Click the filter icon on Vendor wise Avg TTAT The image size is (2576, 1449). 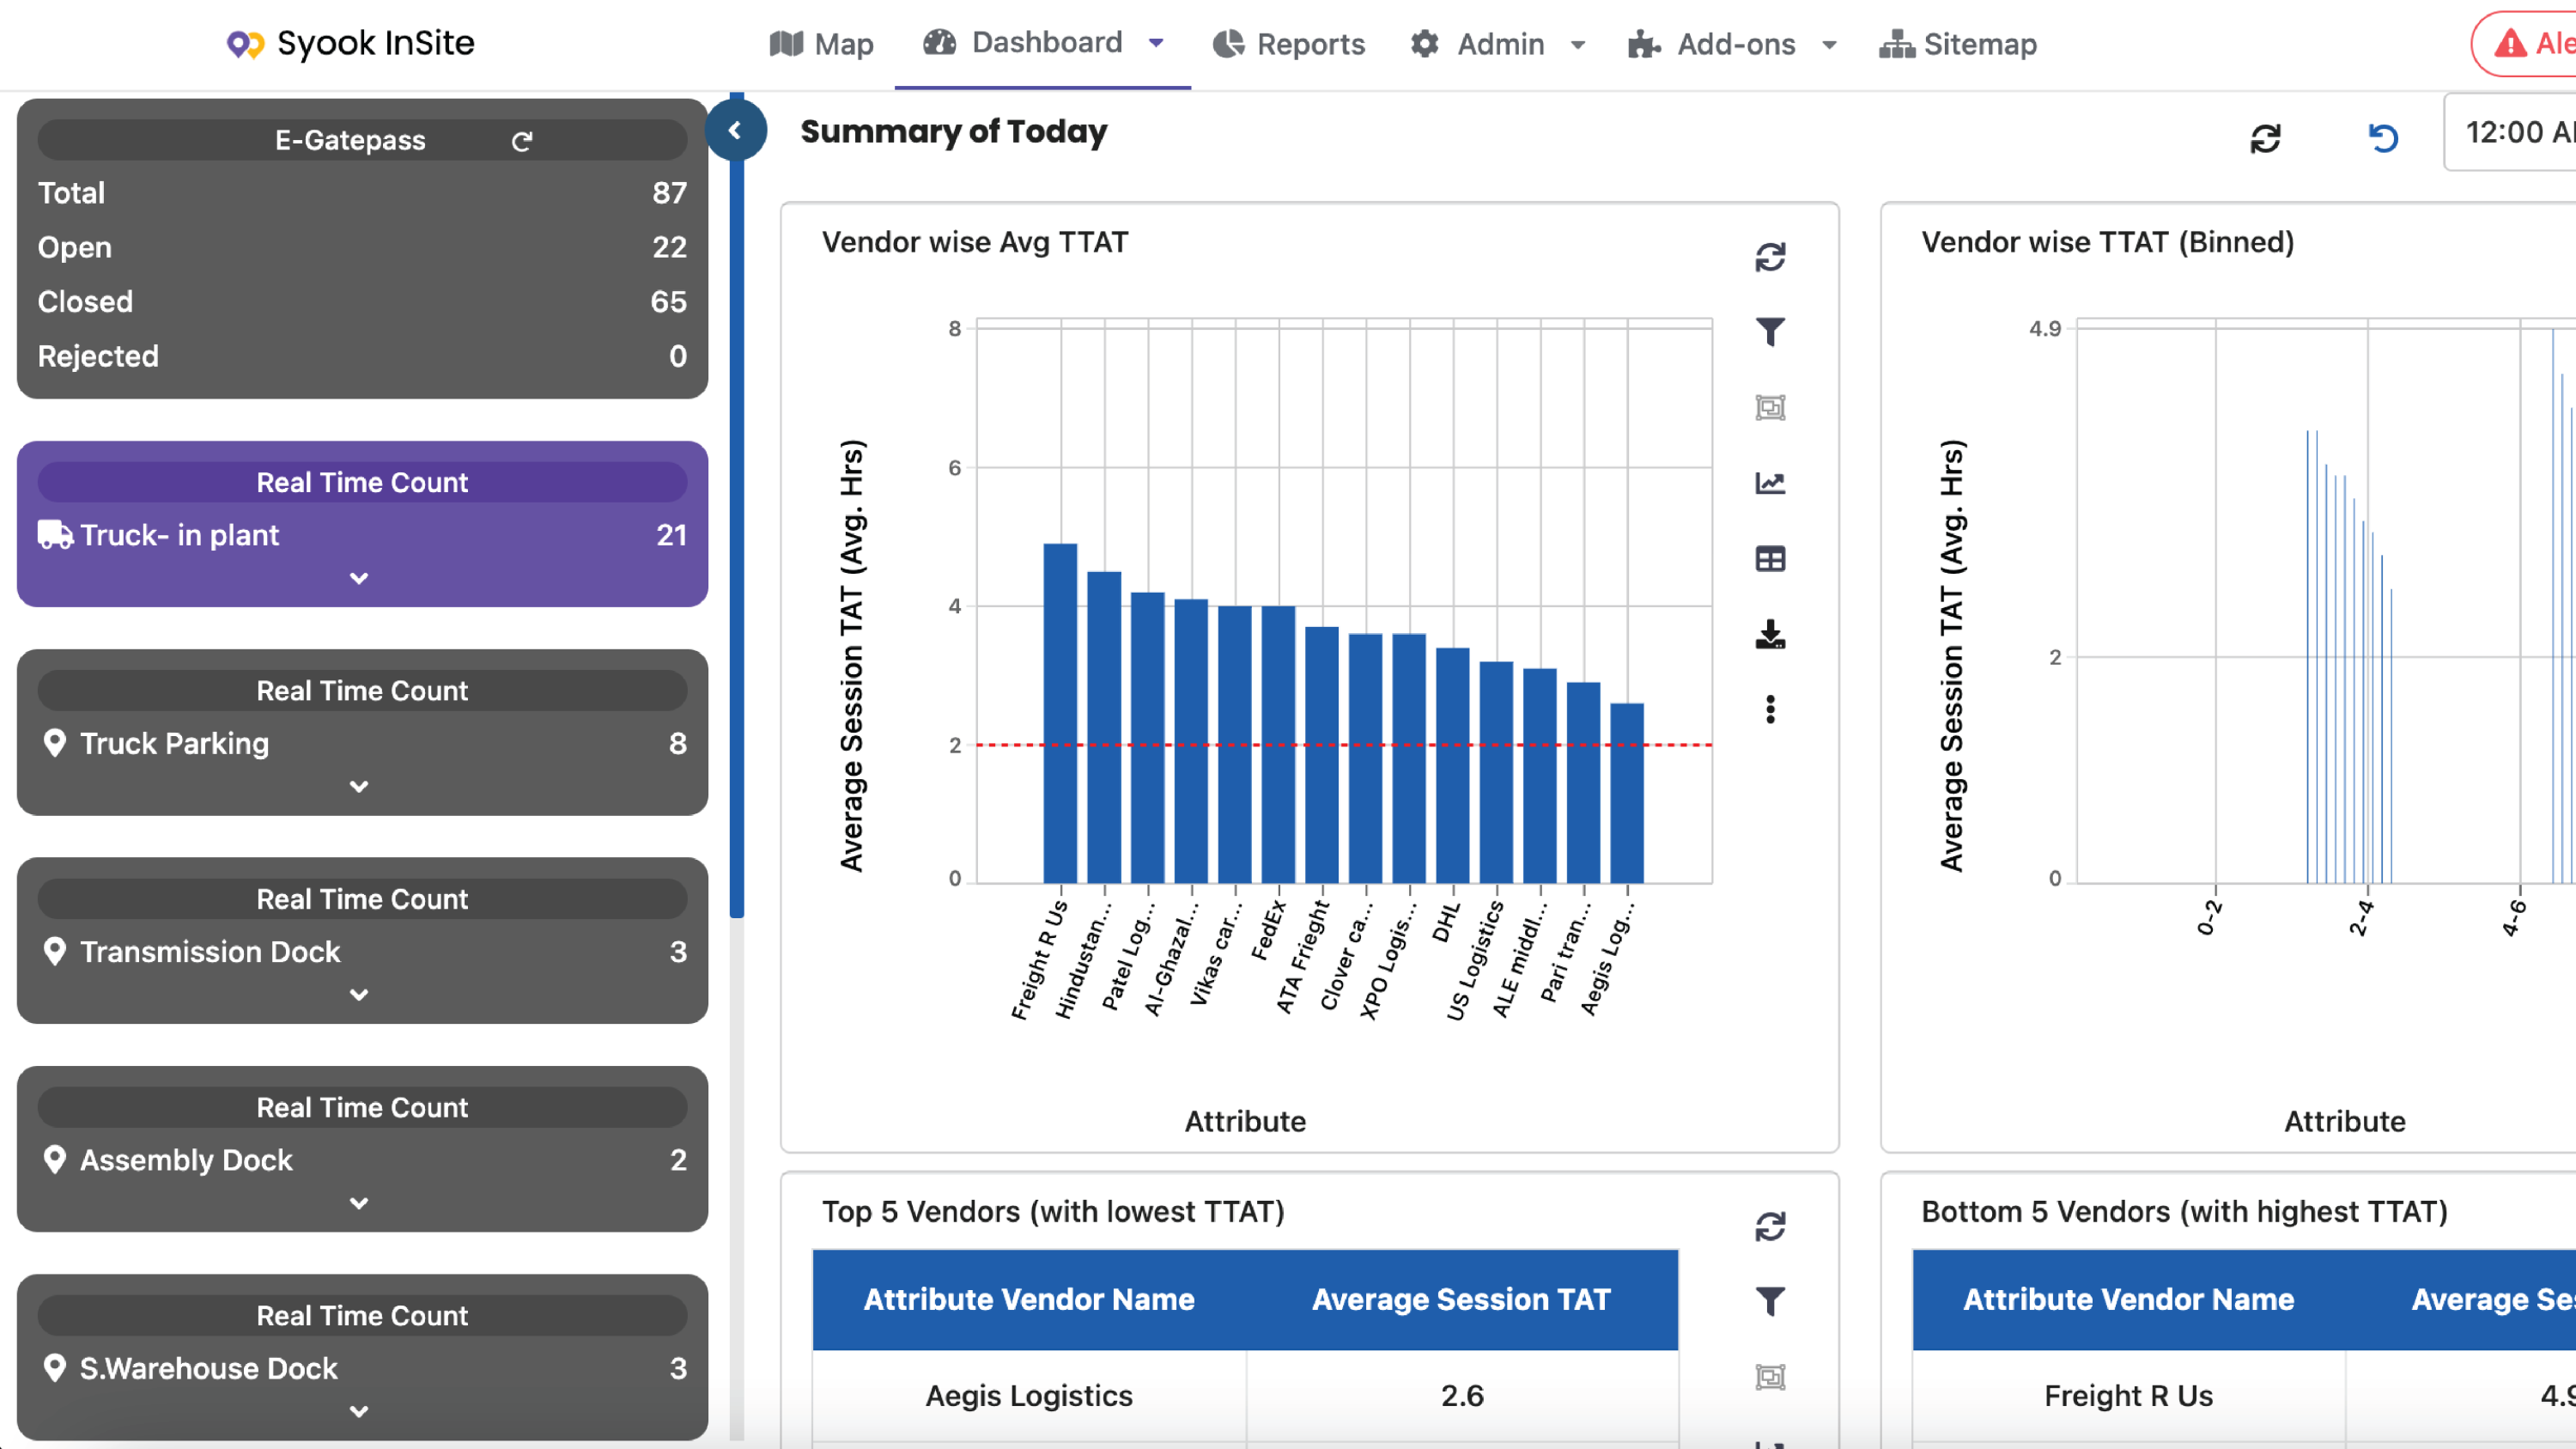pyautogui.click(x=1771, y=332)
